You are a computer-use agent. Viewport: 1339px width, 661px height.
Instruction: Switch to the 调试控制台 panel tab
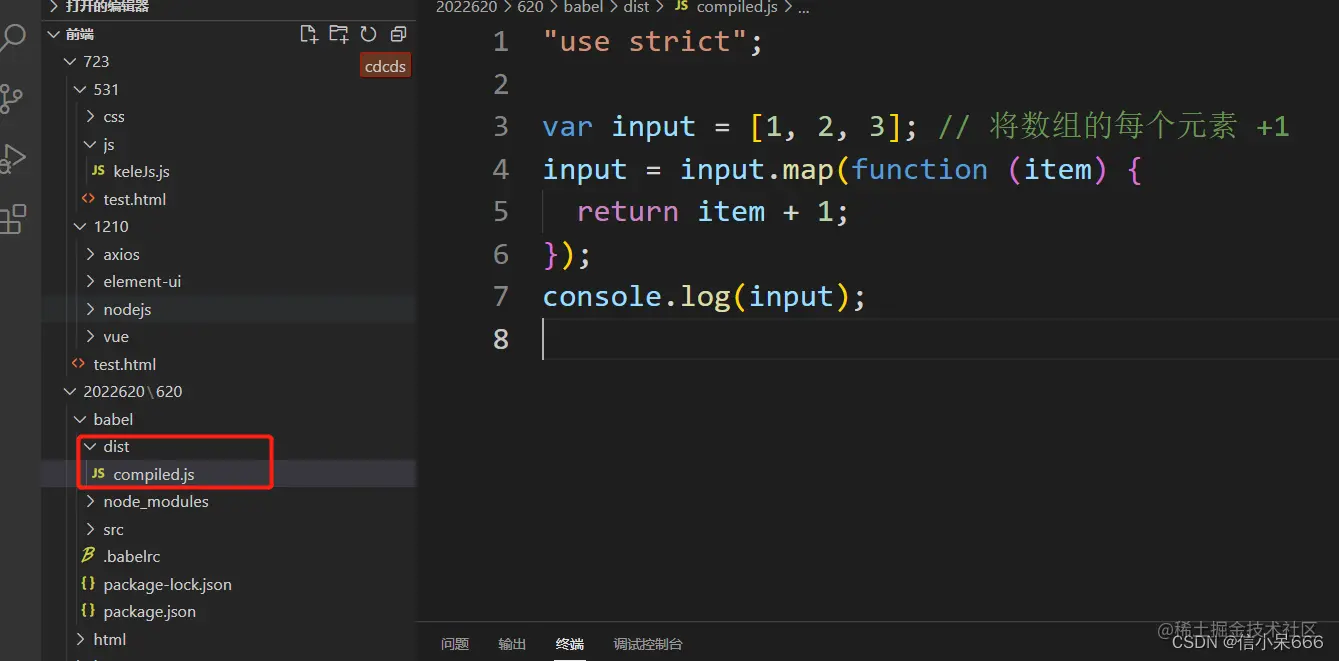tap(648, 644)
